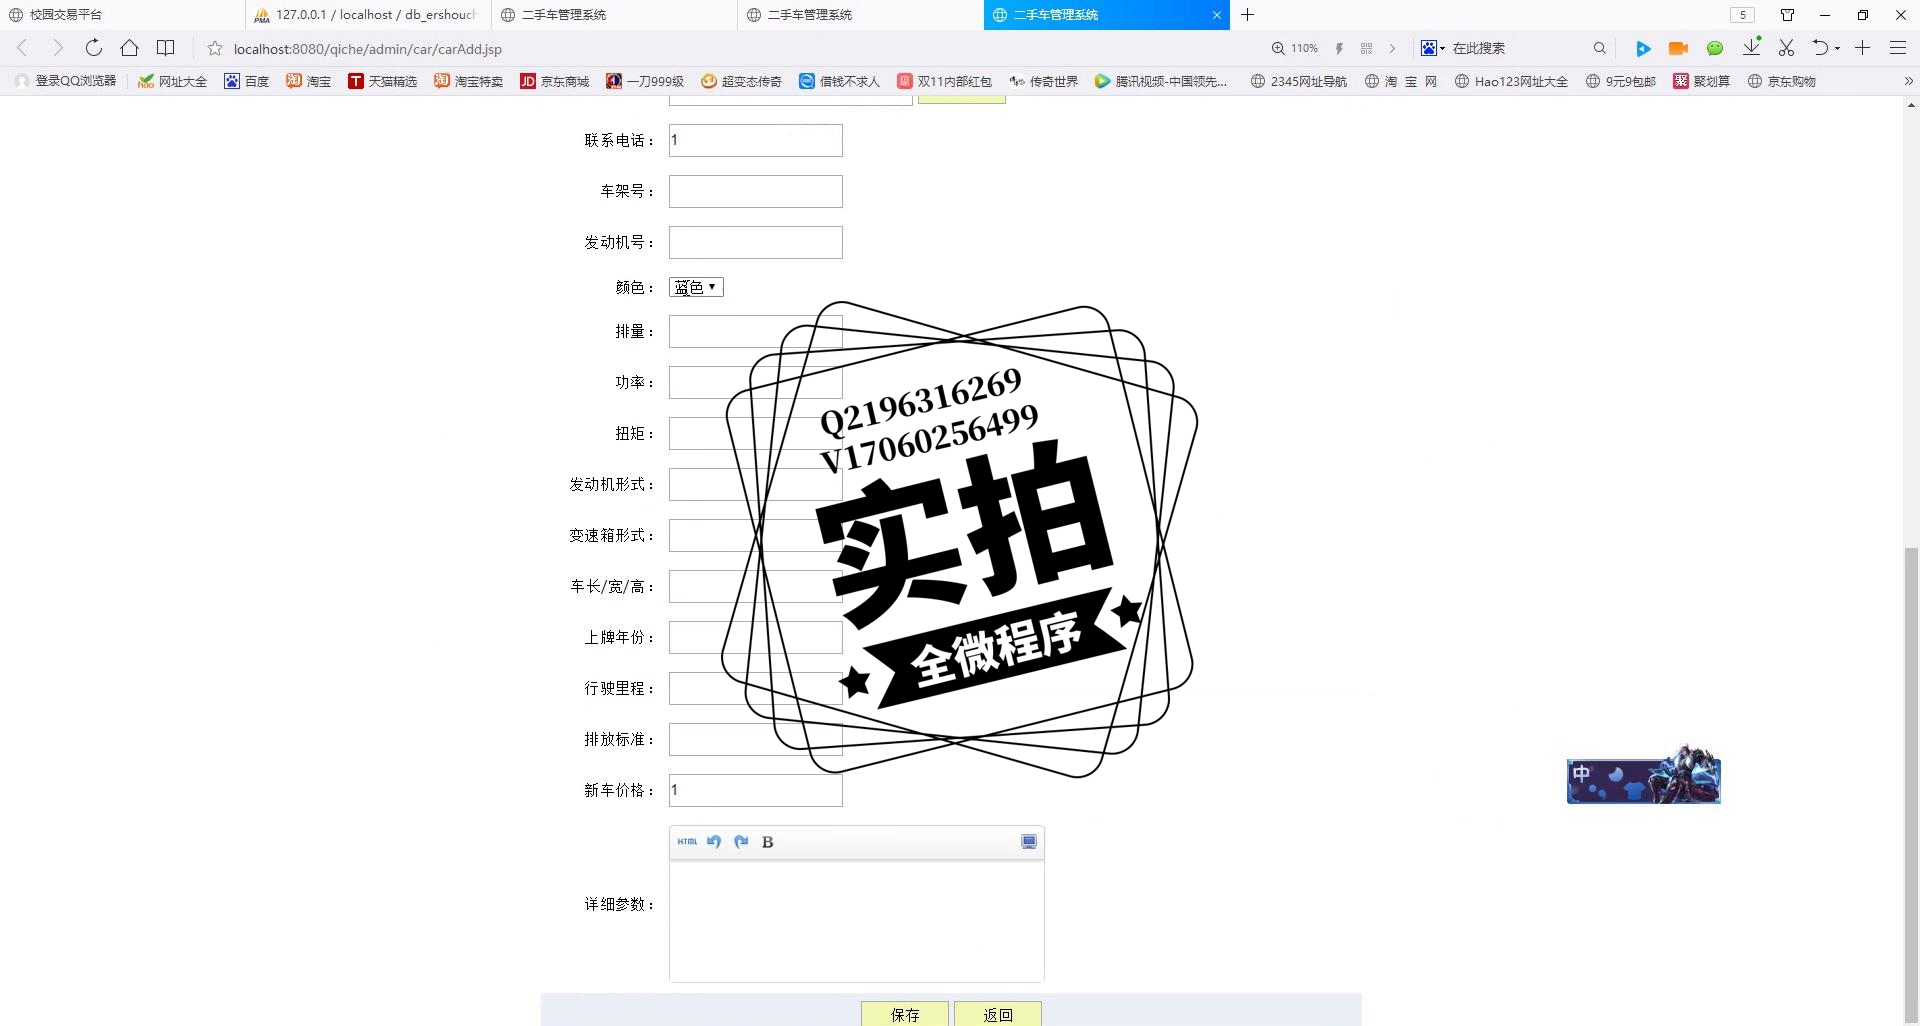Click HTML source icon in editor
The height and width of the screenshot is (1026, 1920).
pos(687,842)
